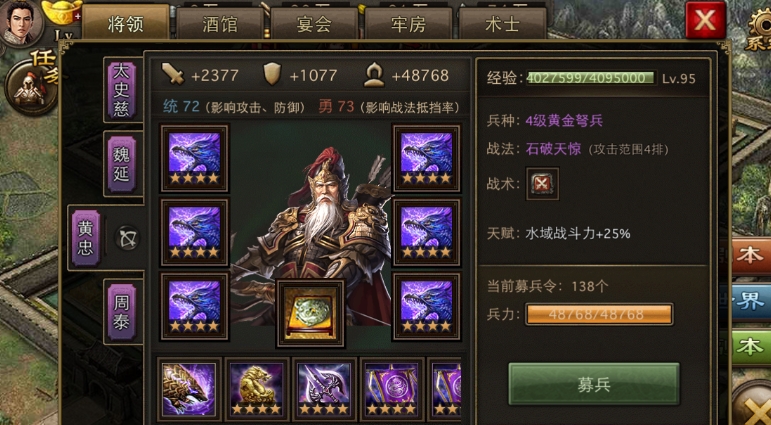Open the 宴会 tab
This screenshot has height=425, width=771.
[x=314, y=24]
